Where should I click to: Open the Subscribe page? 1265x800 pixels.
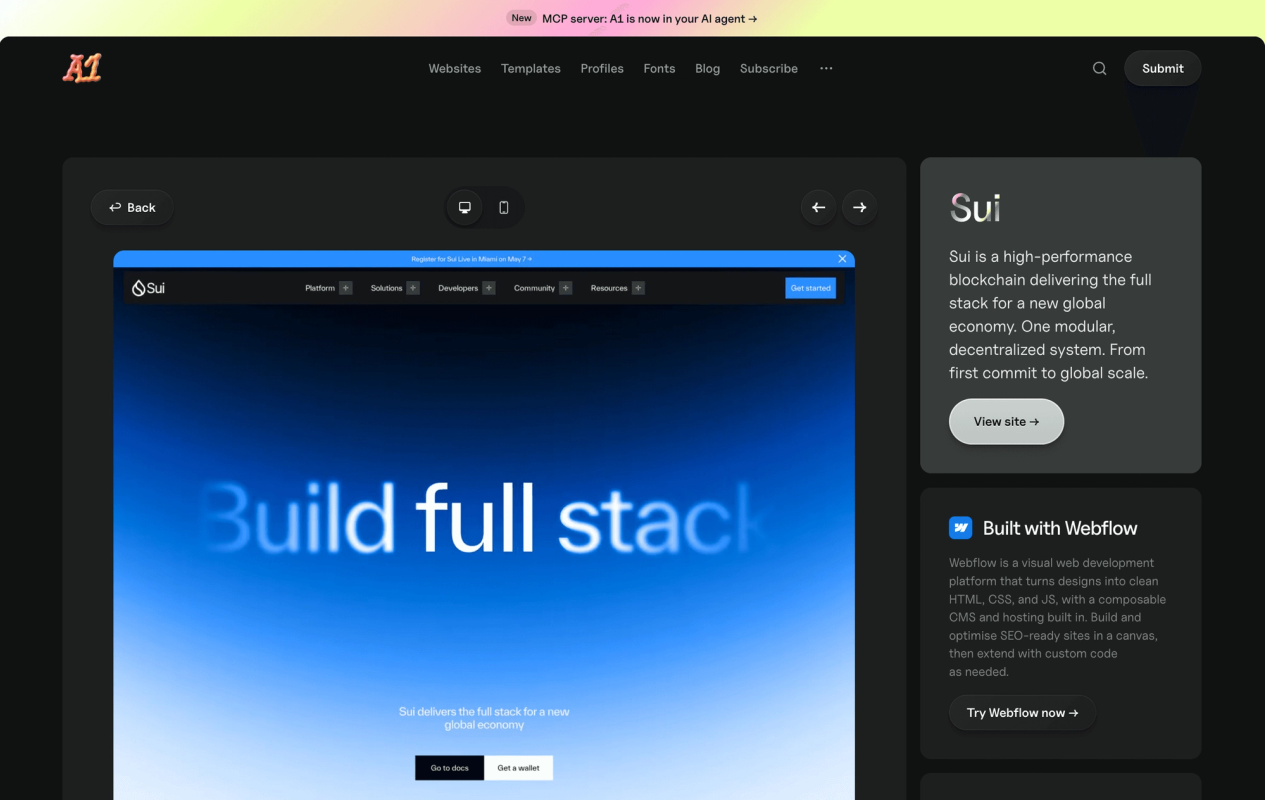(769, 68)
